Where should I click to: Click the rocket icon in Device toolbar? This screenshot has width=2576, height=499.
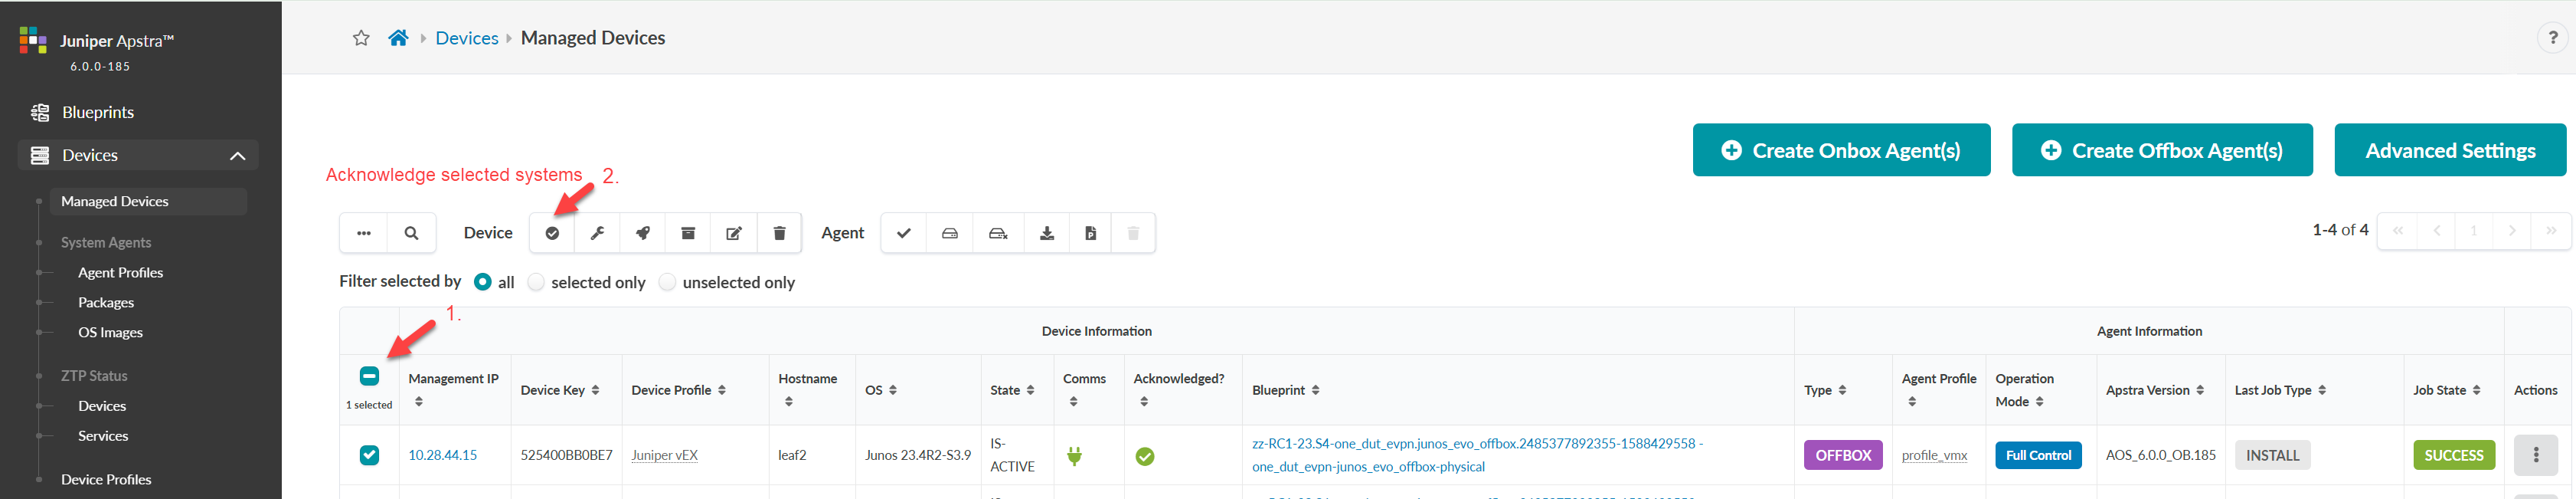643,233
